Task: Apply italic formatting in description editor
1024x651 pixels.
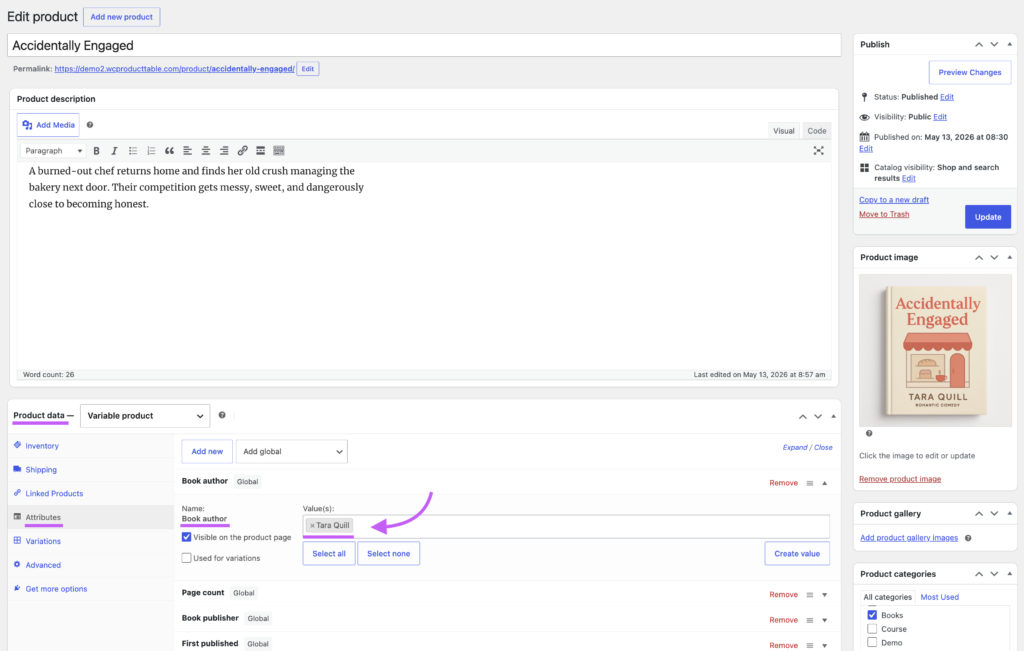Action: [x=114, y=151]
